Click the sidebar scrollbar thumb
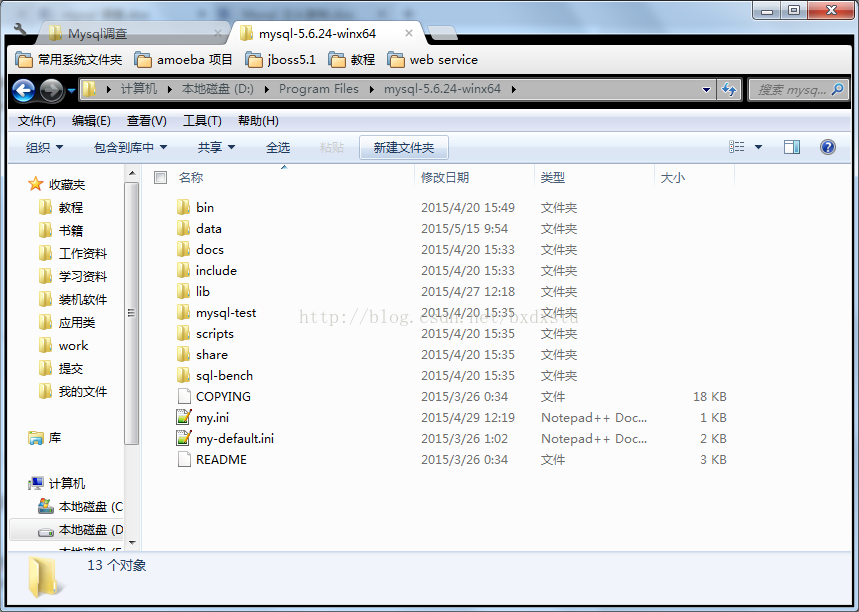This screenshot has width=859, height=612. pos(131,313)
